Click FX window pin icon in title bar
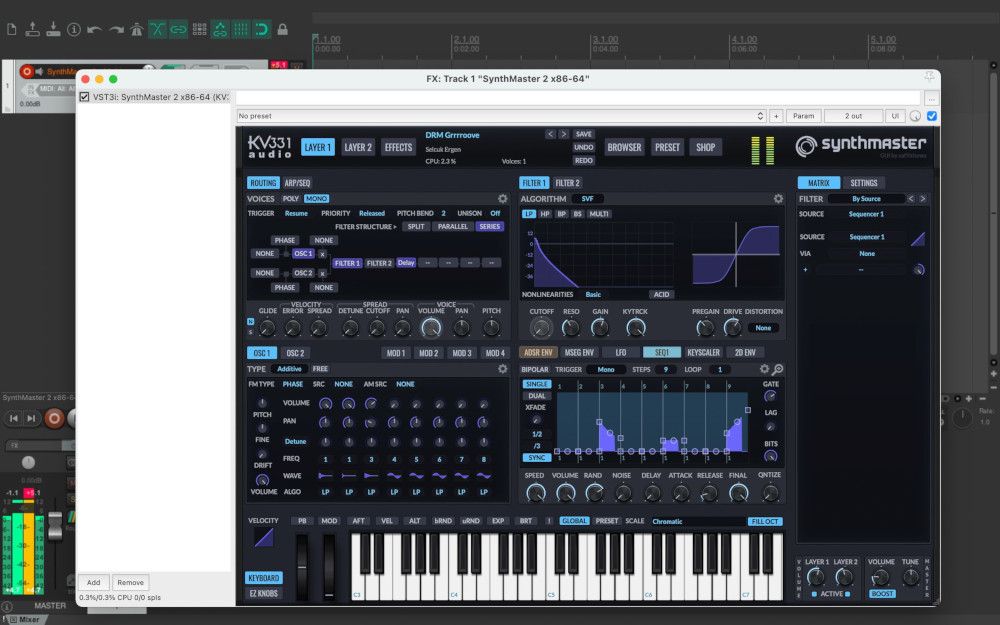 click(x=929, y=77)
